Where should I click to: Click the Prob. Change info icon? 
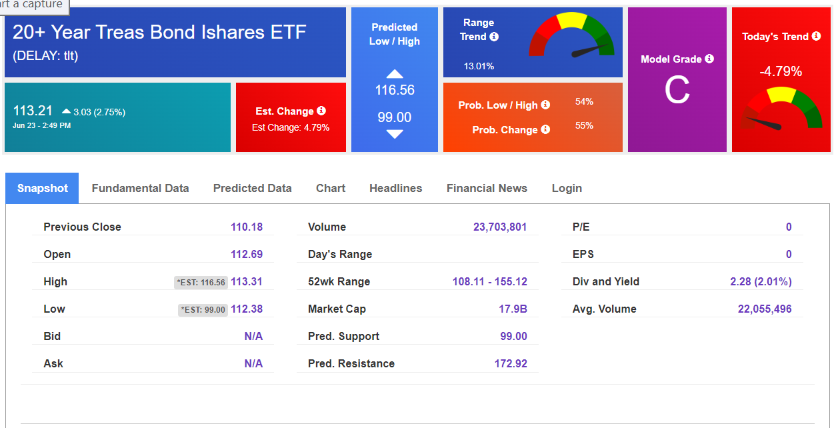point(546,129)
